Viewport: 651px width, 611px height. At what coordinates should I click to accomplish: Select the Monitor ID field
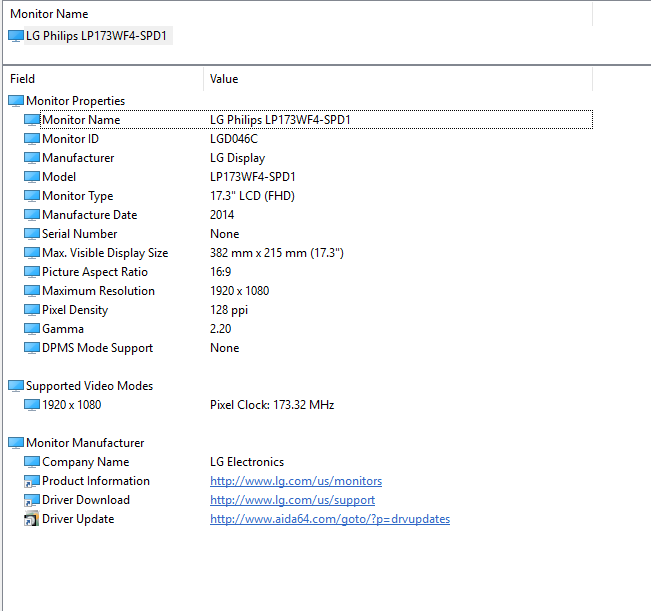click(71, 139)
